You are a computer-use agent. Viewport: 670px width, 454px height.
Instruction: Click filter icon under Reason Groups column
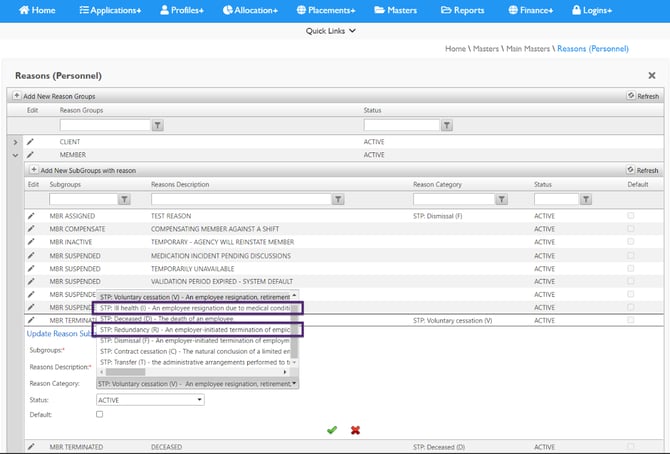click(x=158, y=126)
